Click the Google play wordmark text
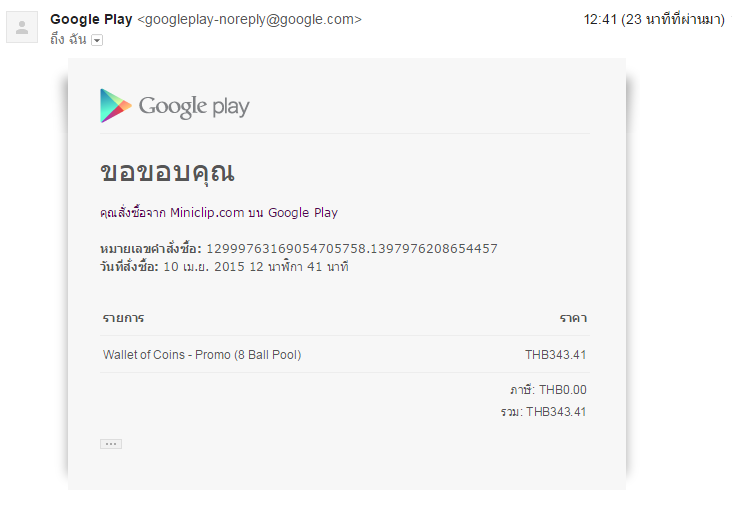 click(x=194, y=106)
